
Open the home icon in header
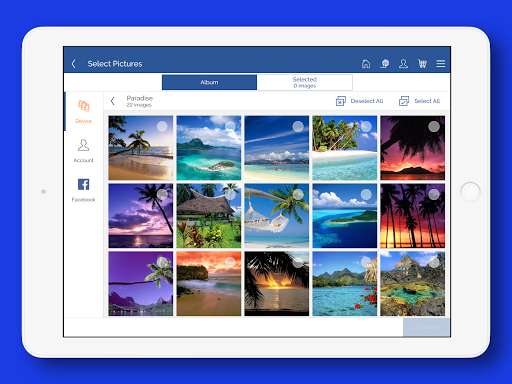[366, 64]
